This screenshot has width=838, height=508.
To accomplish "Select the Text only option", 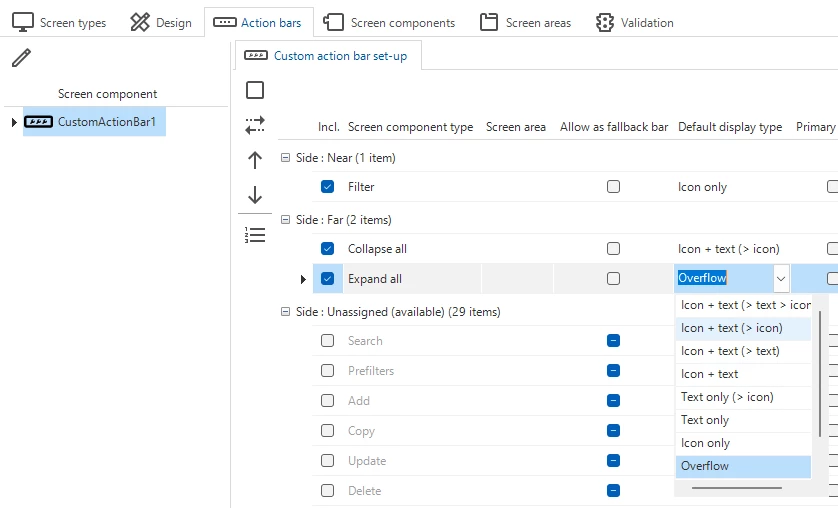I will [x=705, y=420].
